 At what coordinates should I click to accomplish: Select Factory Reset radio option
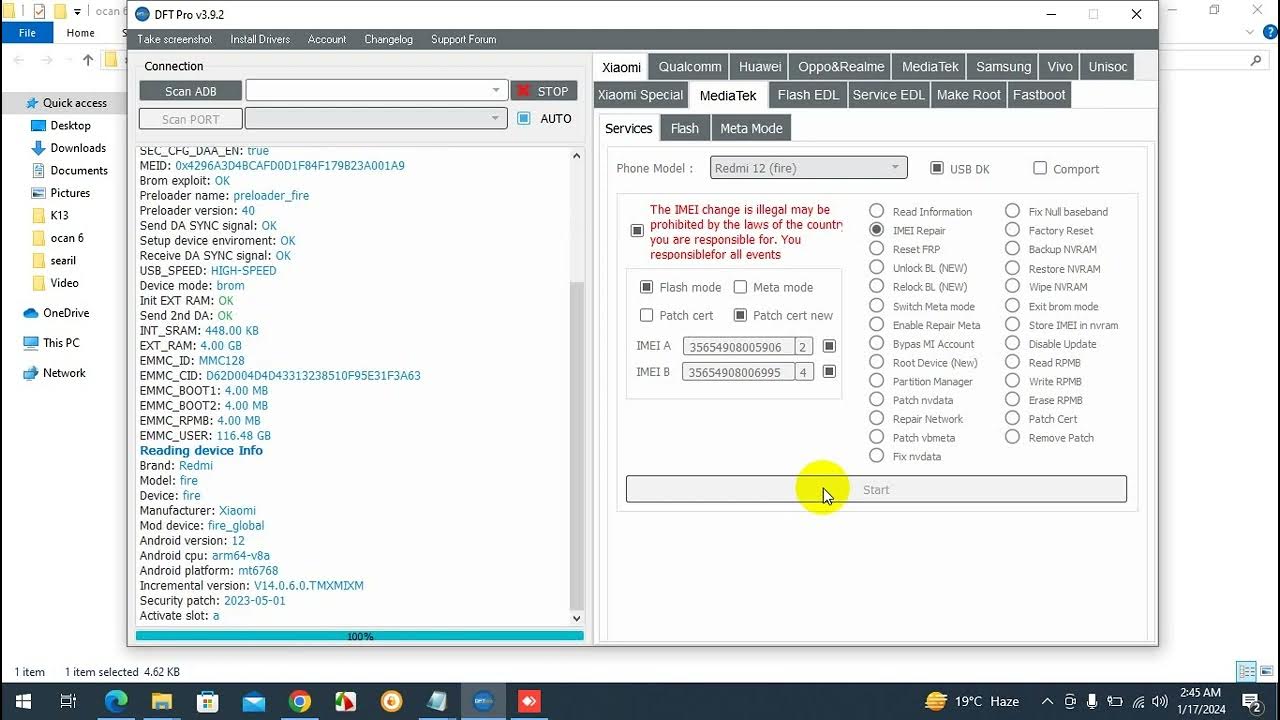[1012, 230]
